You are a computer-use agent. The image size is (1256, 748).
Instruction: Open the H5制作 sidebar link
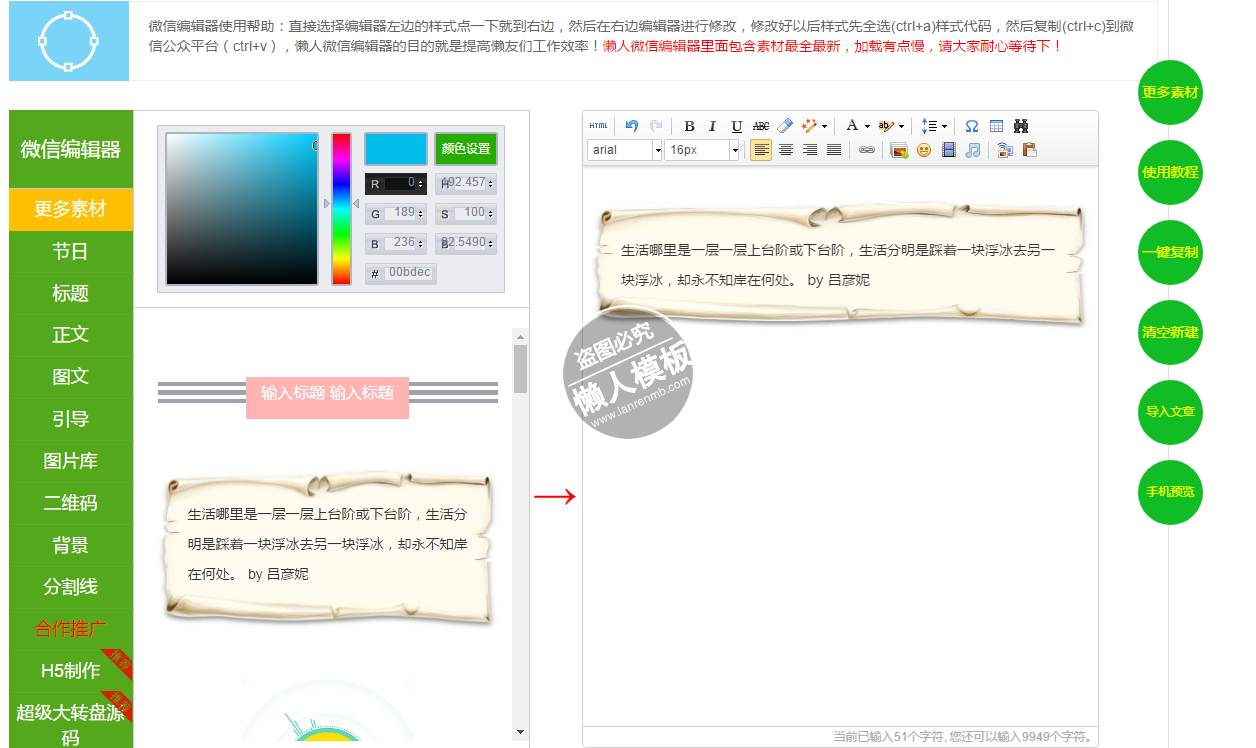[x=71, y=671]
